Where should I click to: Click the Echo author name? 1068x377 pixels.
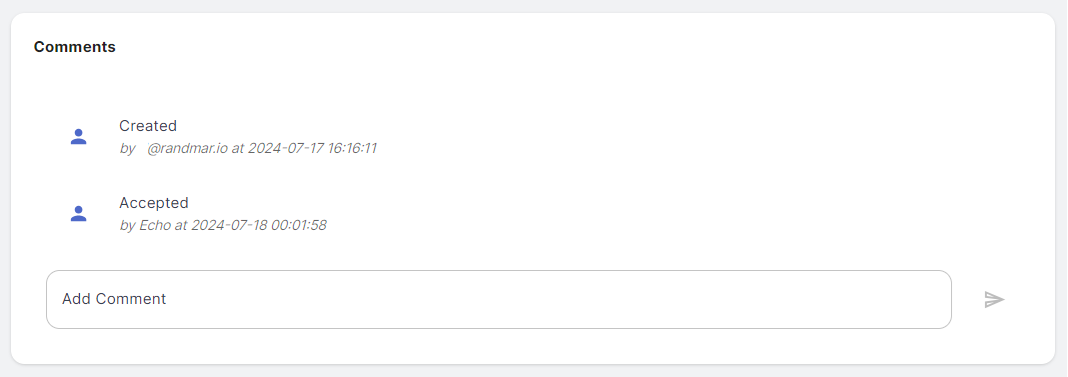point(155,225)
